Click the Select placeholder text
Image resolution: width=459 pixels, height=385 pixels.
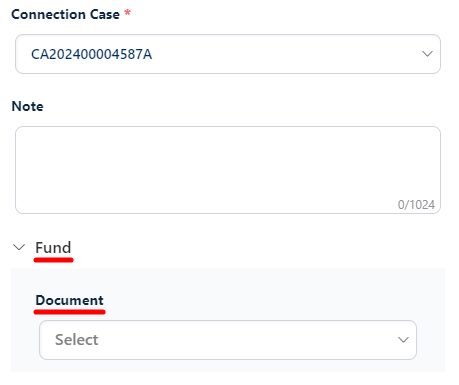(77, 340)
